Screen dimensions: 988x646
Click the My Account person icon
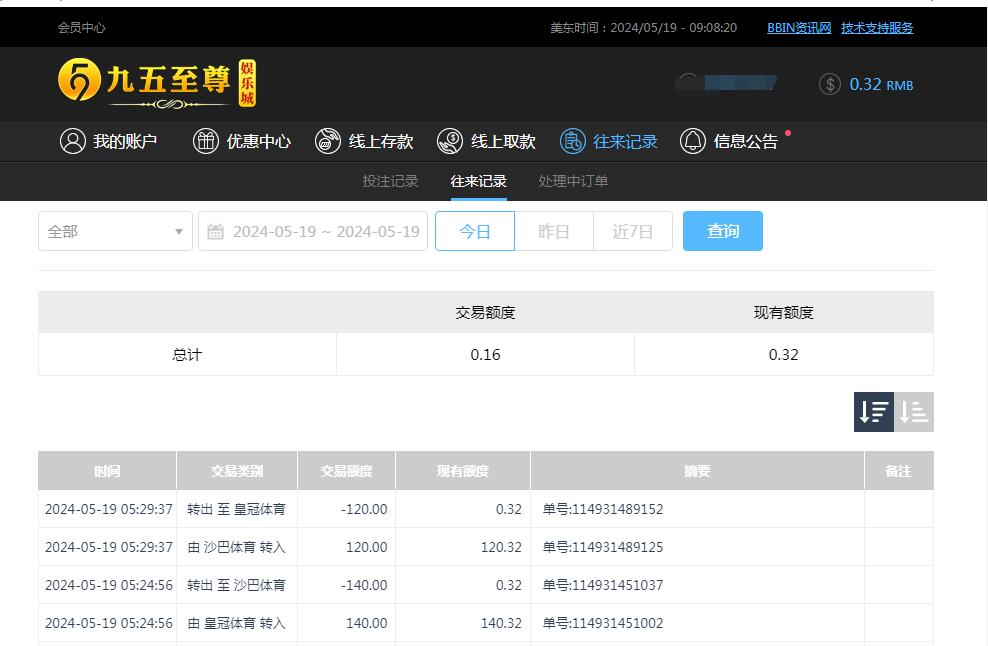coord(72,141)
